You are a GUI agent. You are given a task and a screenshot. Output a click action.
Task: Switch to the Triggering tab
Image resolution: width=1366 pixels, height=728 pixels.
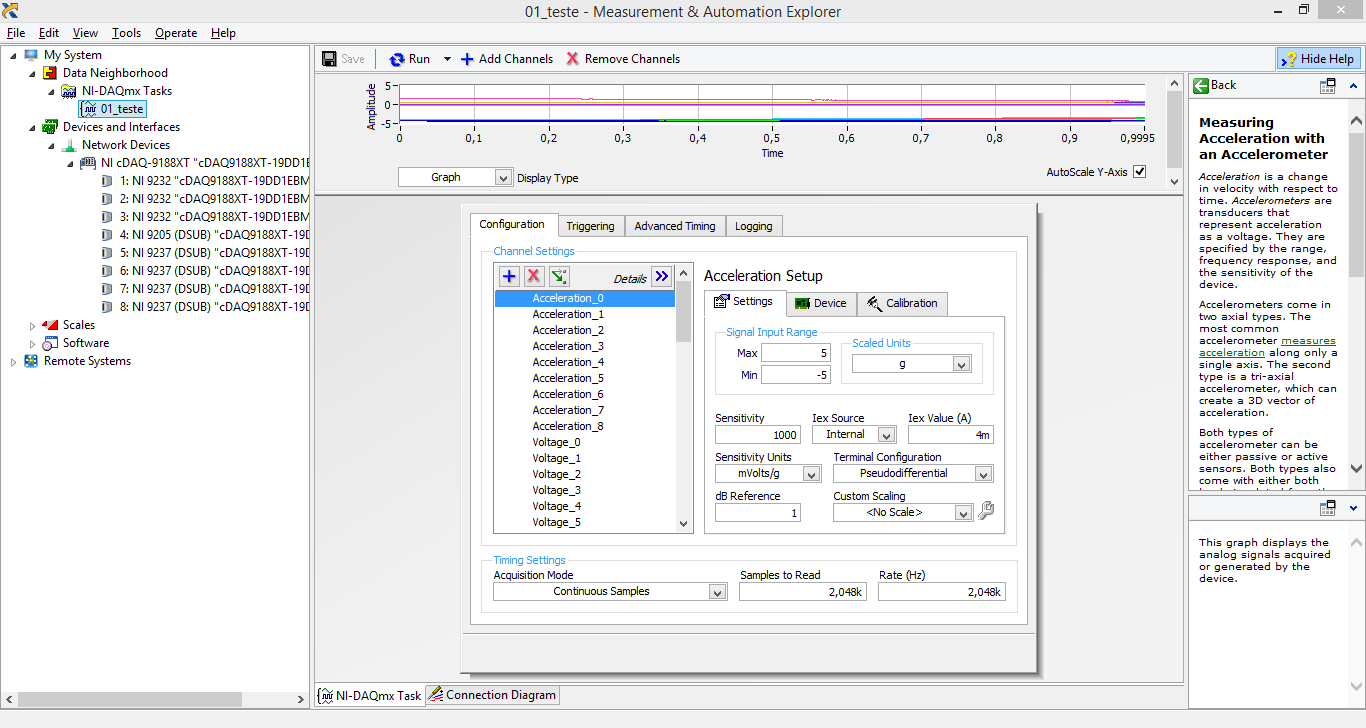pyautogui.click(x=590, y=226)
